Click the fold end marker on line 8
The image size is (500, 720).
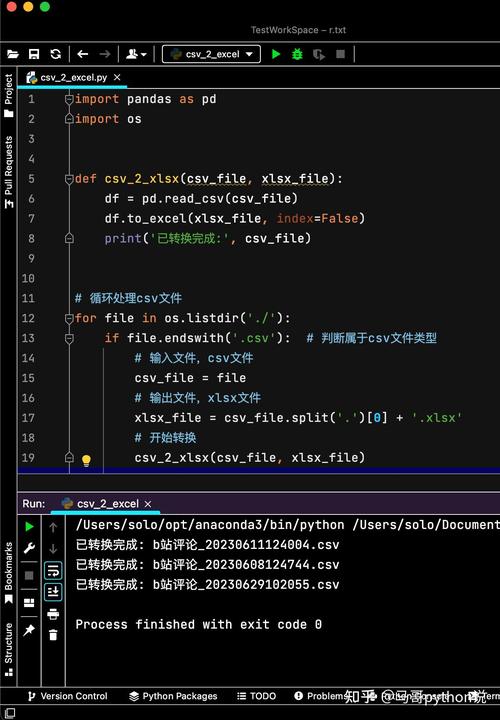[x=69, y=238]
